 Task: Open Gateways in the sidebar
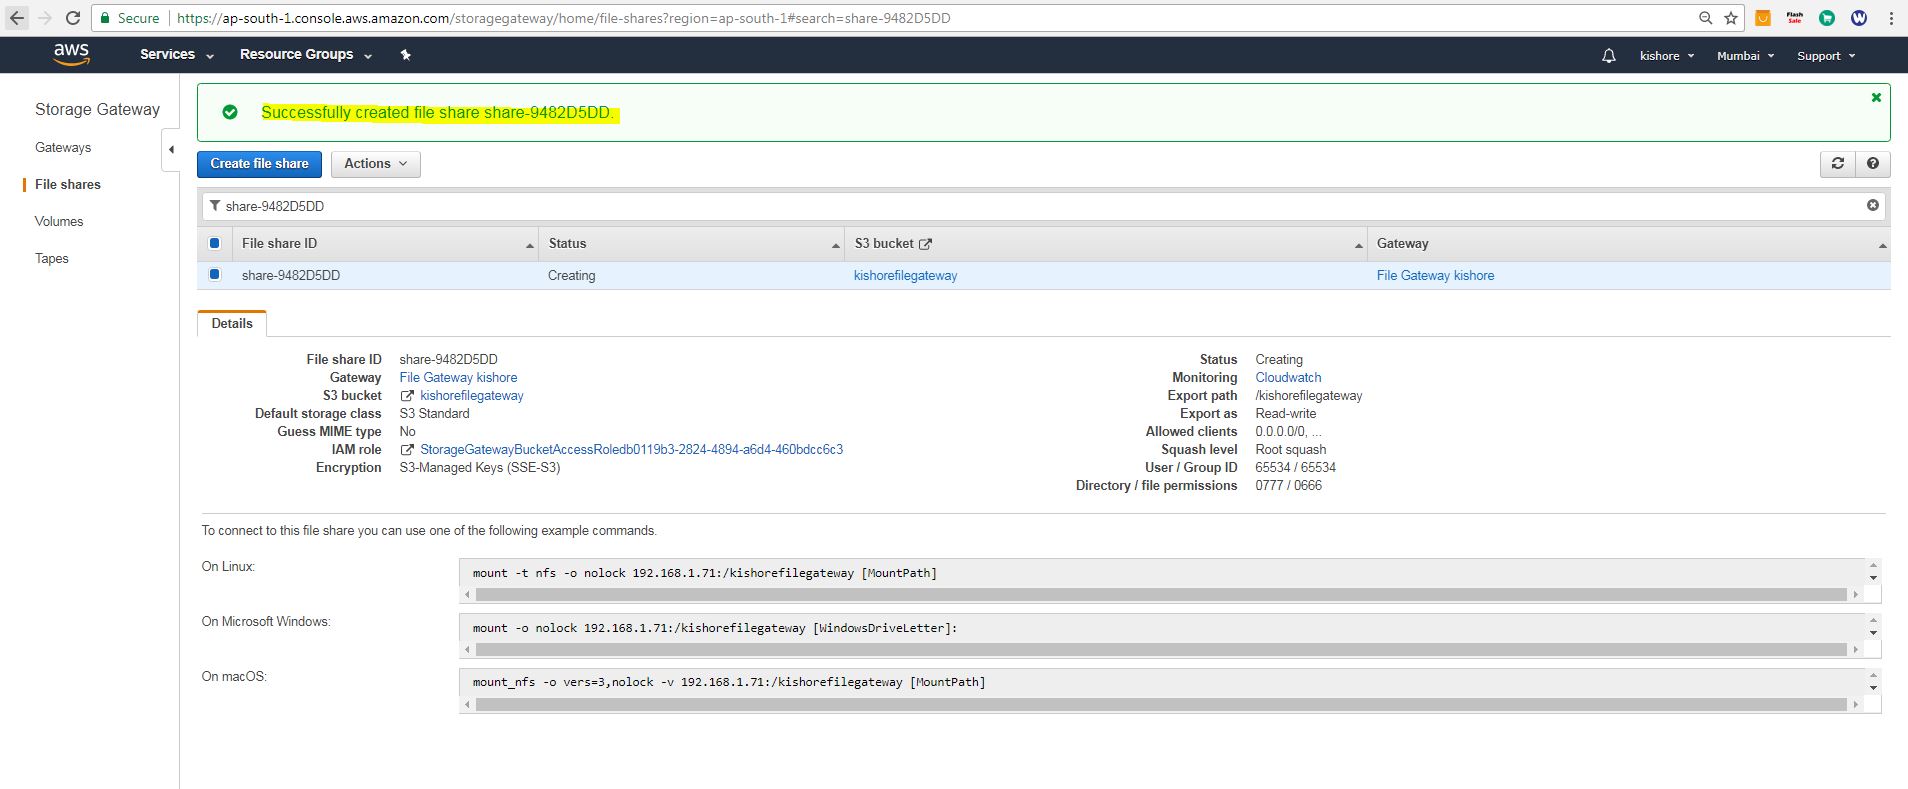(x=63, y=147)
